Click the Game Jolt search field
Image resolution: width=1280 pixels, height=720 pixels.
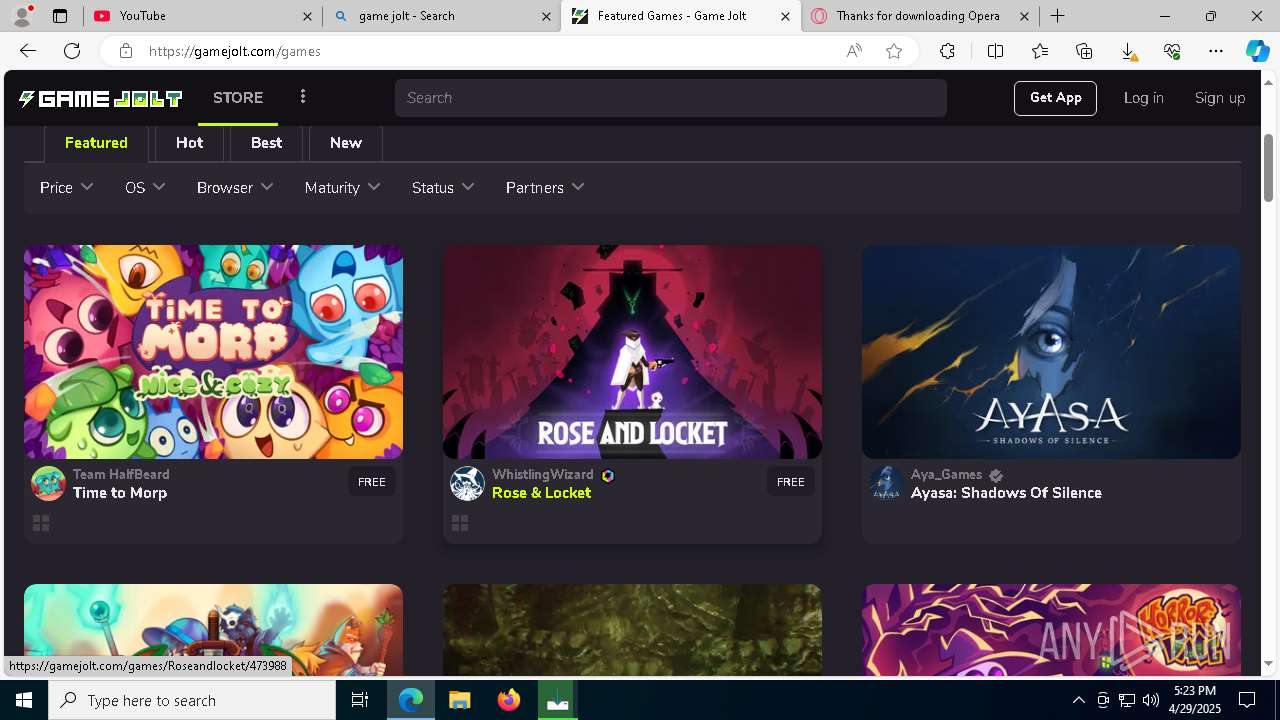670,98
